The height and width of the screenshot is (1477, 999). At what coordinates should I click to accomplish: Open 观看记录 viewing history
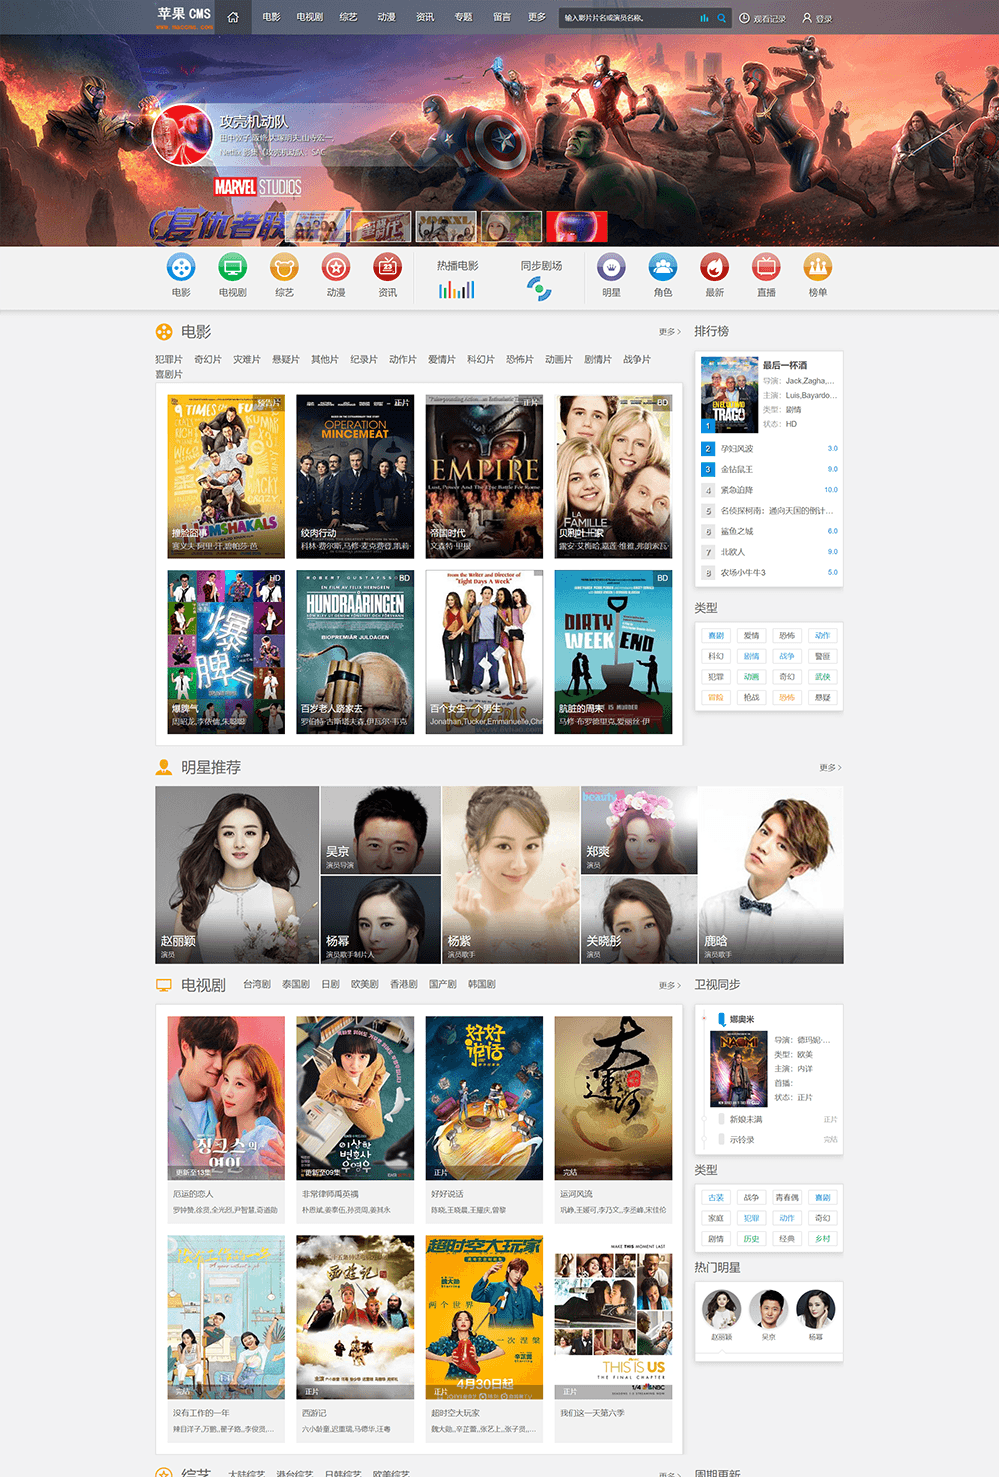[x=763, y=18]
